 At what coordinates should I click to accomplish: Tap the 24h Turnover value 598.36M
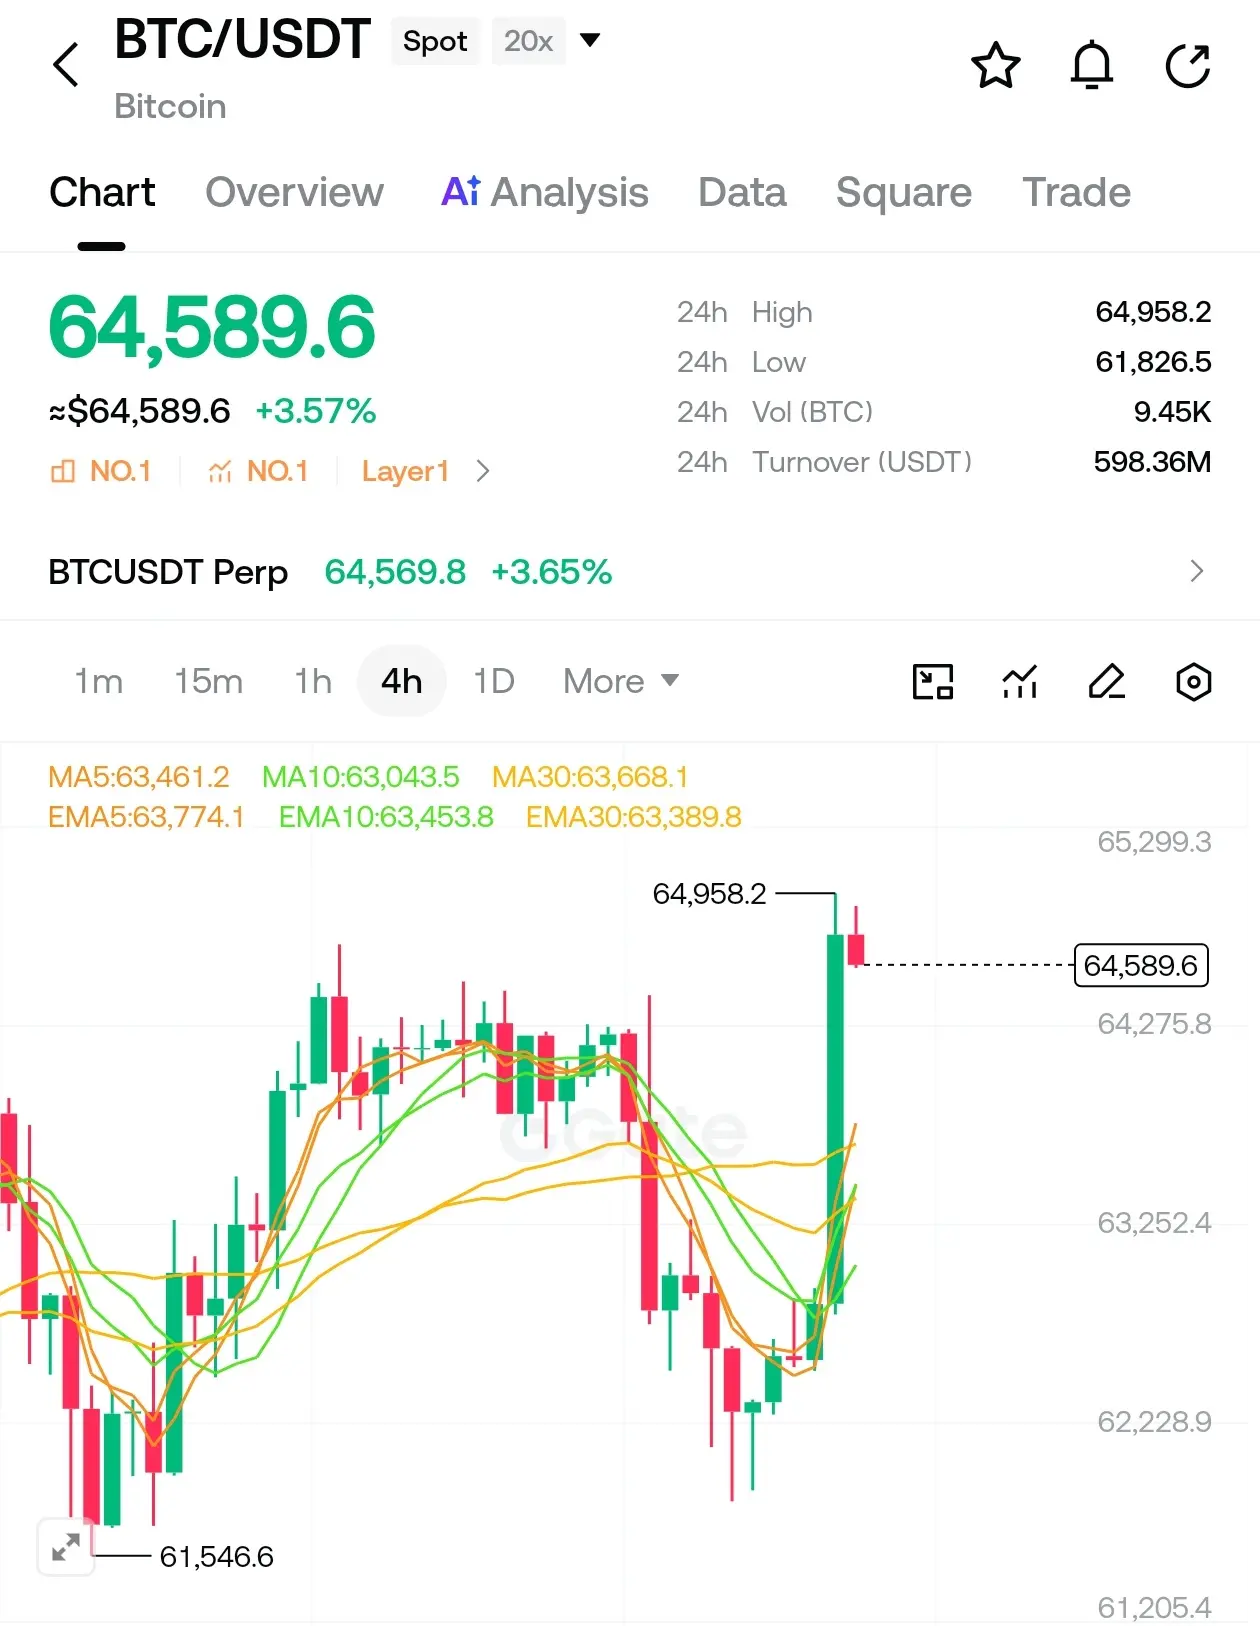point(1152,462)
